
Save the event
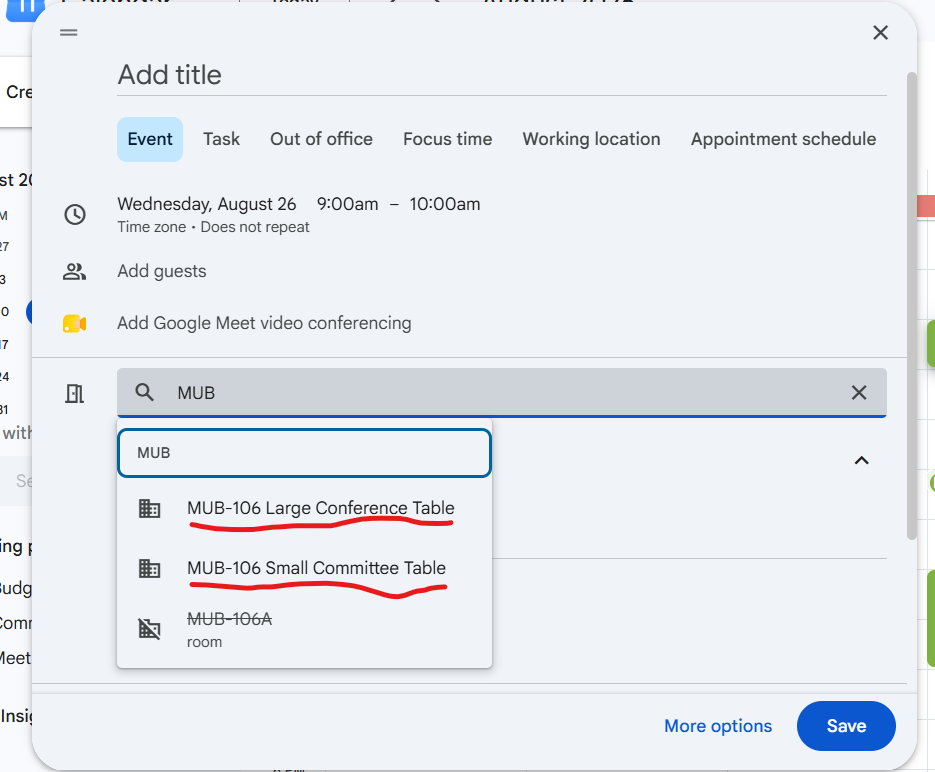point(846,726)
